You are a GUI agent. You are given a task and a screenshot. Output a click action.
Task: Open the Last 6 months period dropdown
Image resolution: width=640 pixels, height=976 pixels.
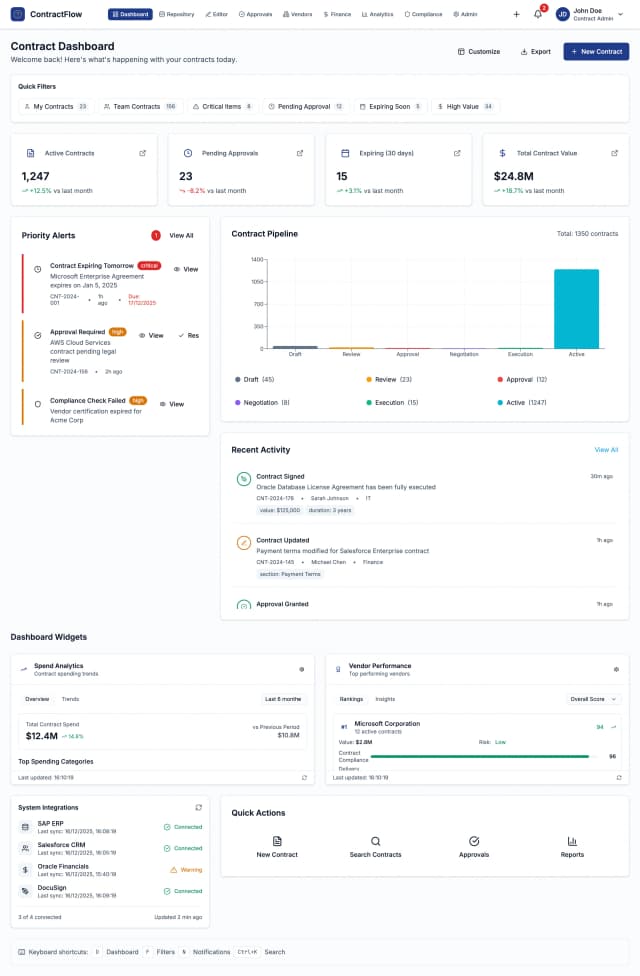[x=282, y=699]
